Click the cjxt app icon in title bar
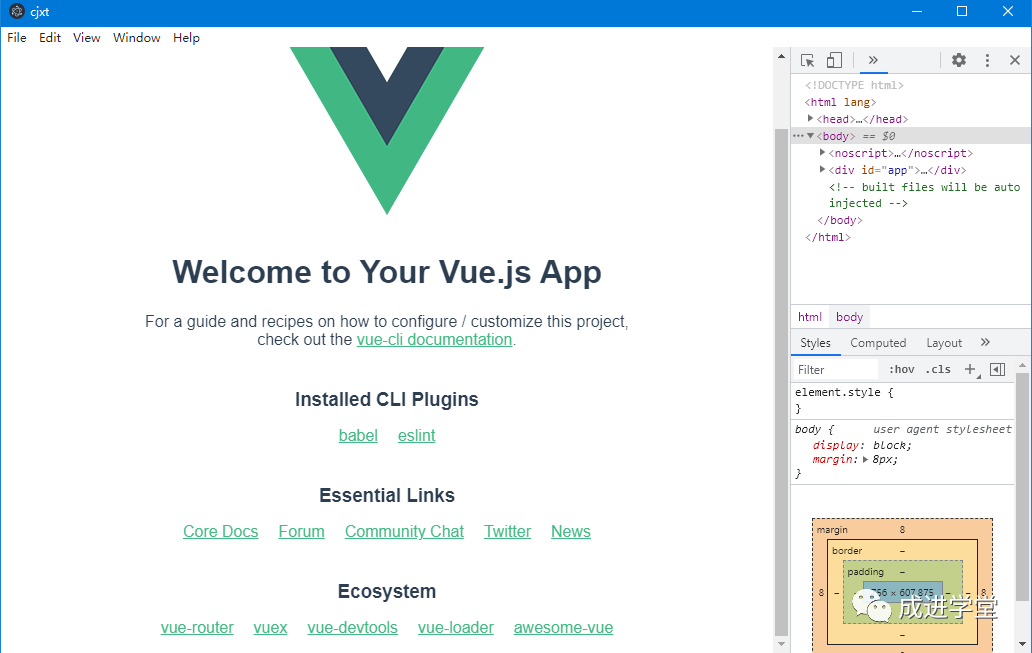The image size is (1032, 653). pos(16,11)
